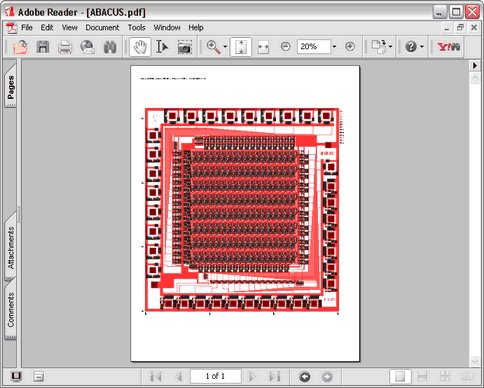Open the View menu
Image resolution: width=484 pixels, height=388 pixels.
coord(69,27)
